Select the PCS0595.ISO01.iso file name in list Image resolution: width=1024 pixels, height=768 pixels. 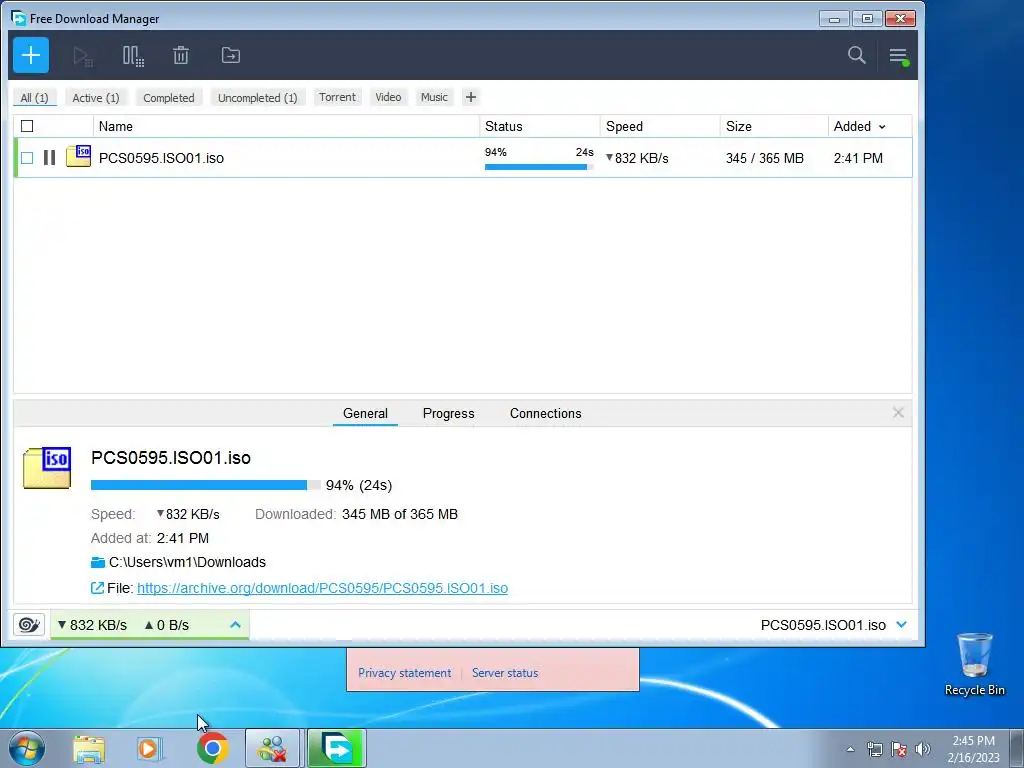click(x=161, y=158)
